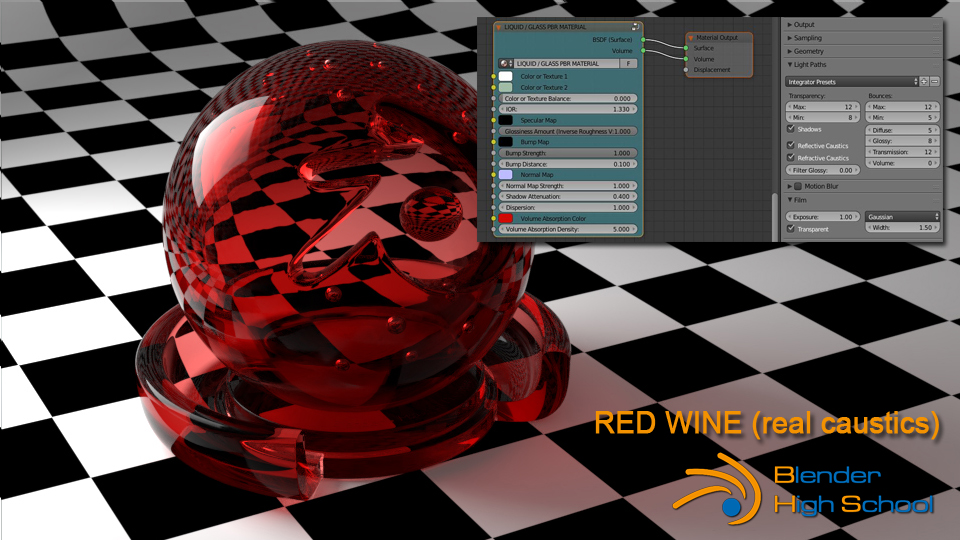Viewport: 960px width, 540px height.
Task: Click the Diffuse bounces field
Action: click(x=902, y=130)
